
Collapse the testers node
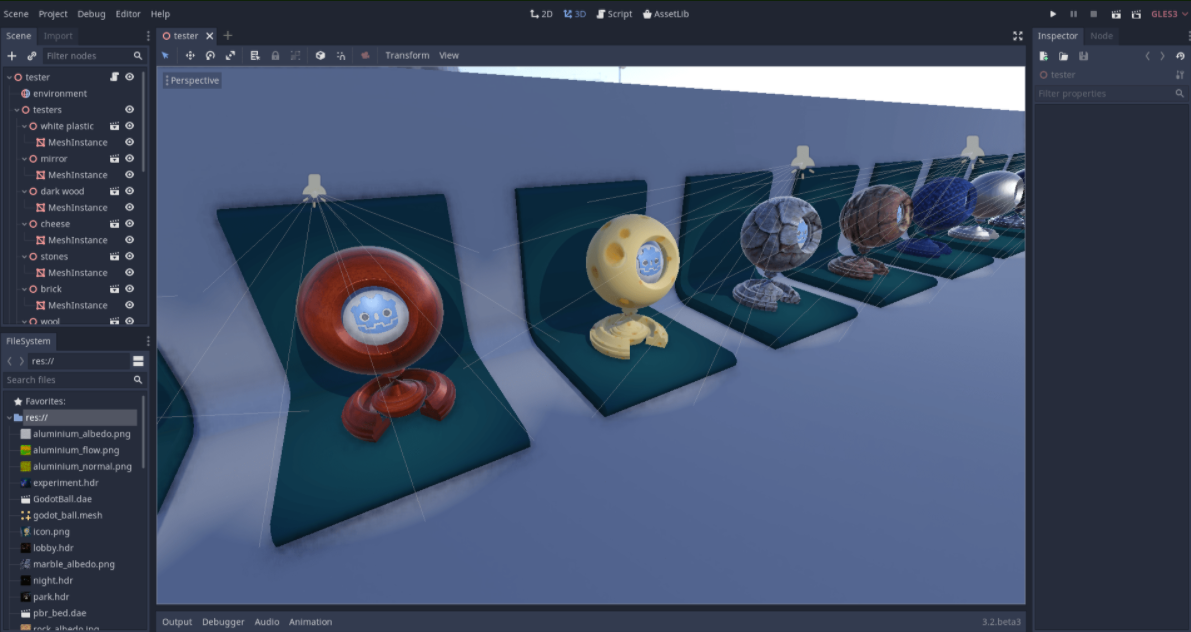pyautogui.click(x=17, y=109)
